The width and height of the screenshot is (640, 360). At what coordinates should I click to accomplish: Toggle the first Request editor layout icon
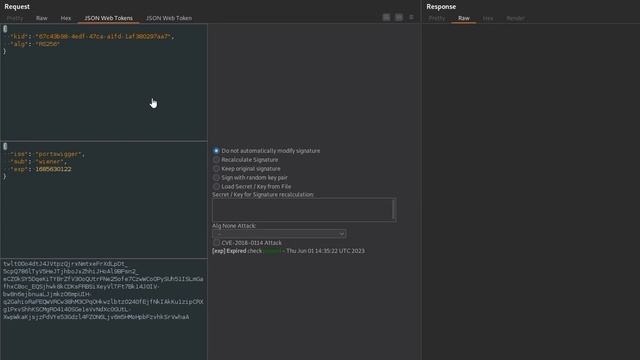[x=386, y=17]
